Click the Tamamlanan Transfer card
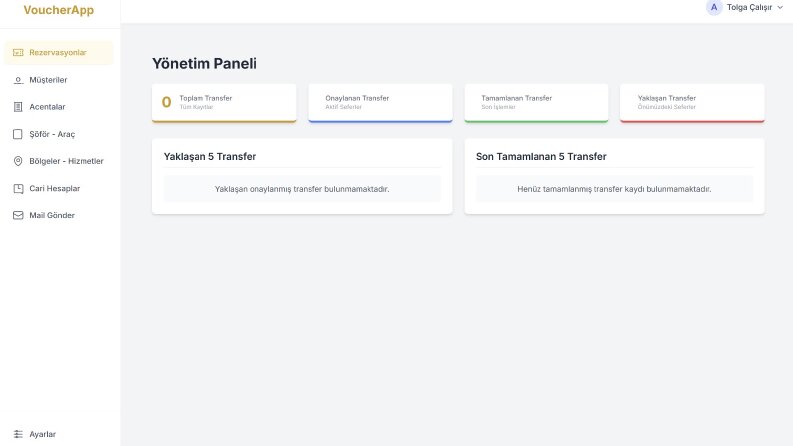 click(x=537, y=103)
